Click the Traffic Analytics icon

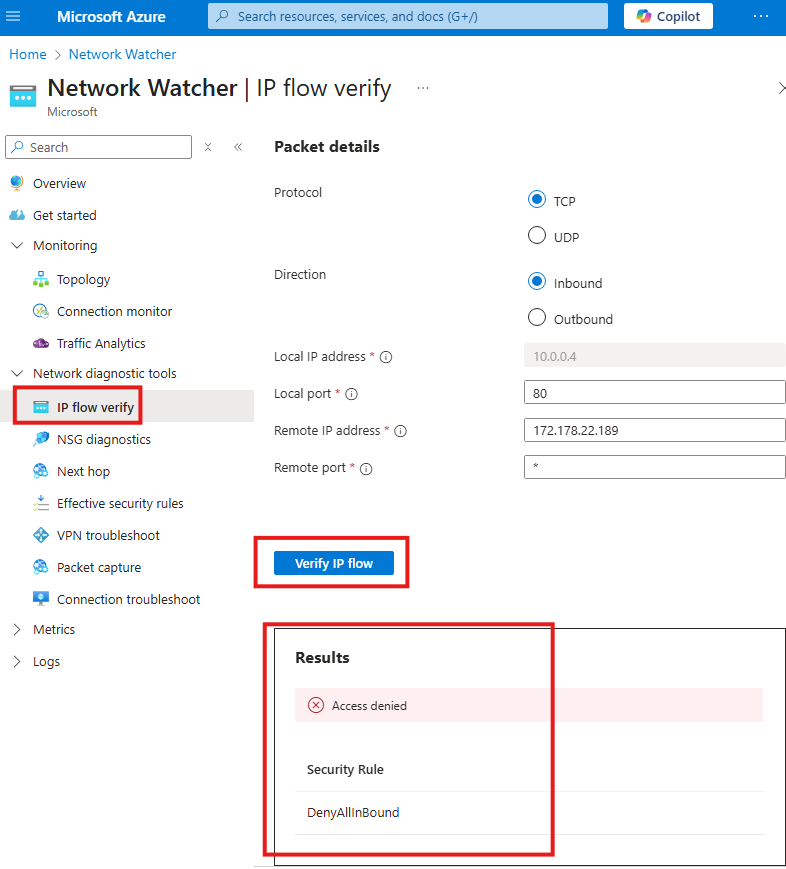pos(40,344)
